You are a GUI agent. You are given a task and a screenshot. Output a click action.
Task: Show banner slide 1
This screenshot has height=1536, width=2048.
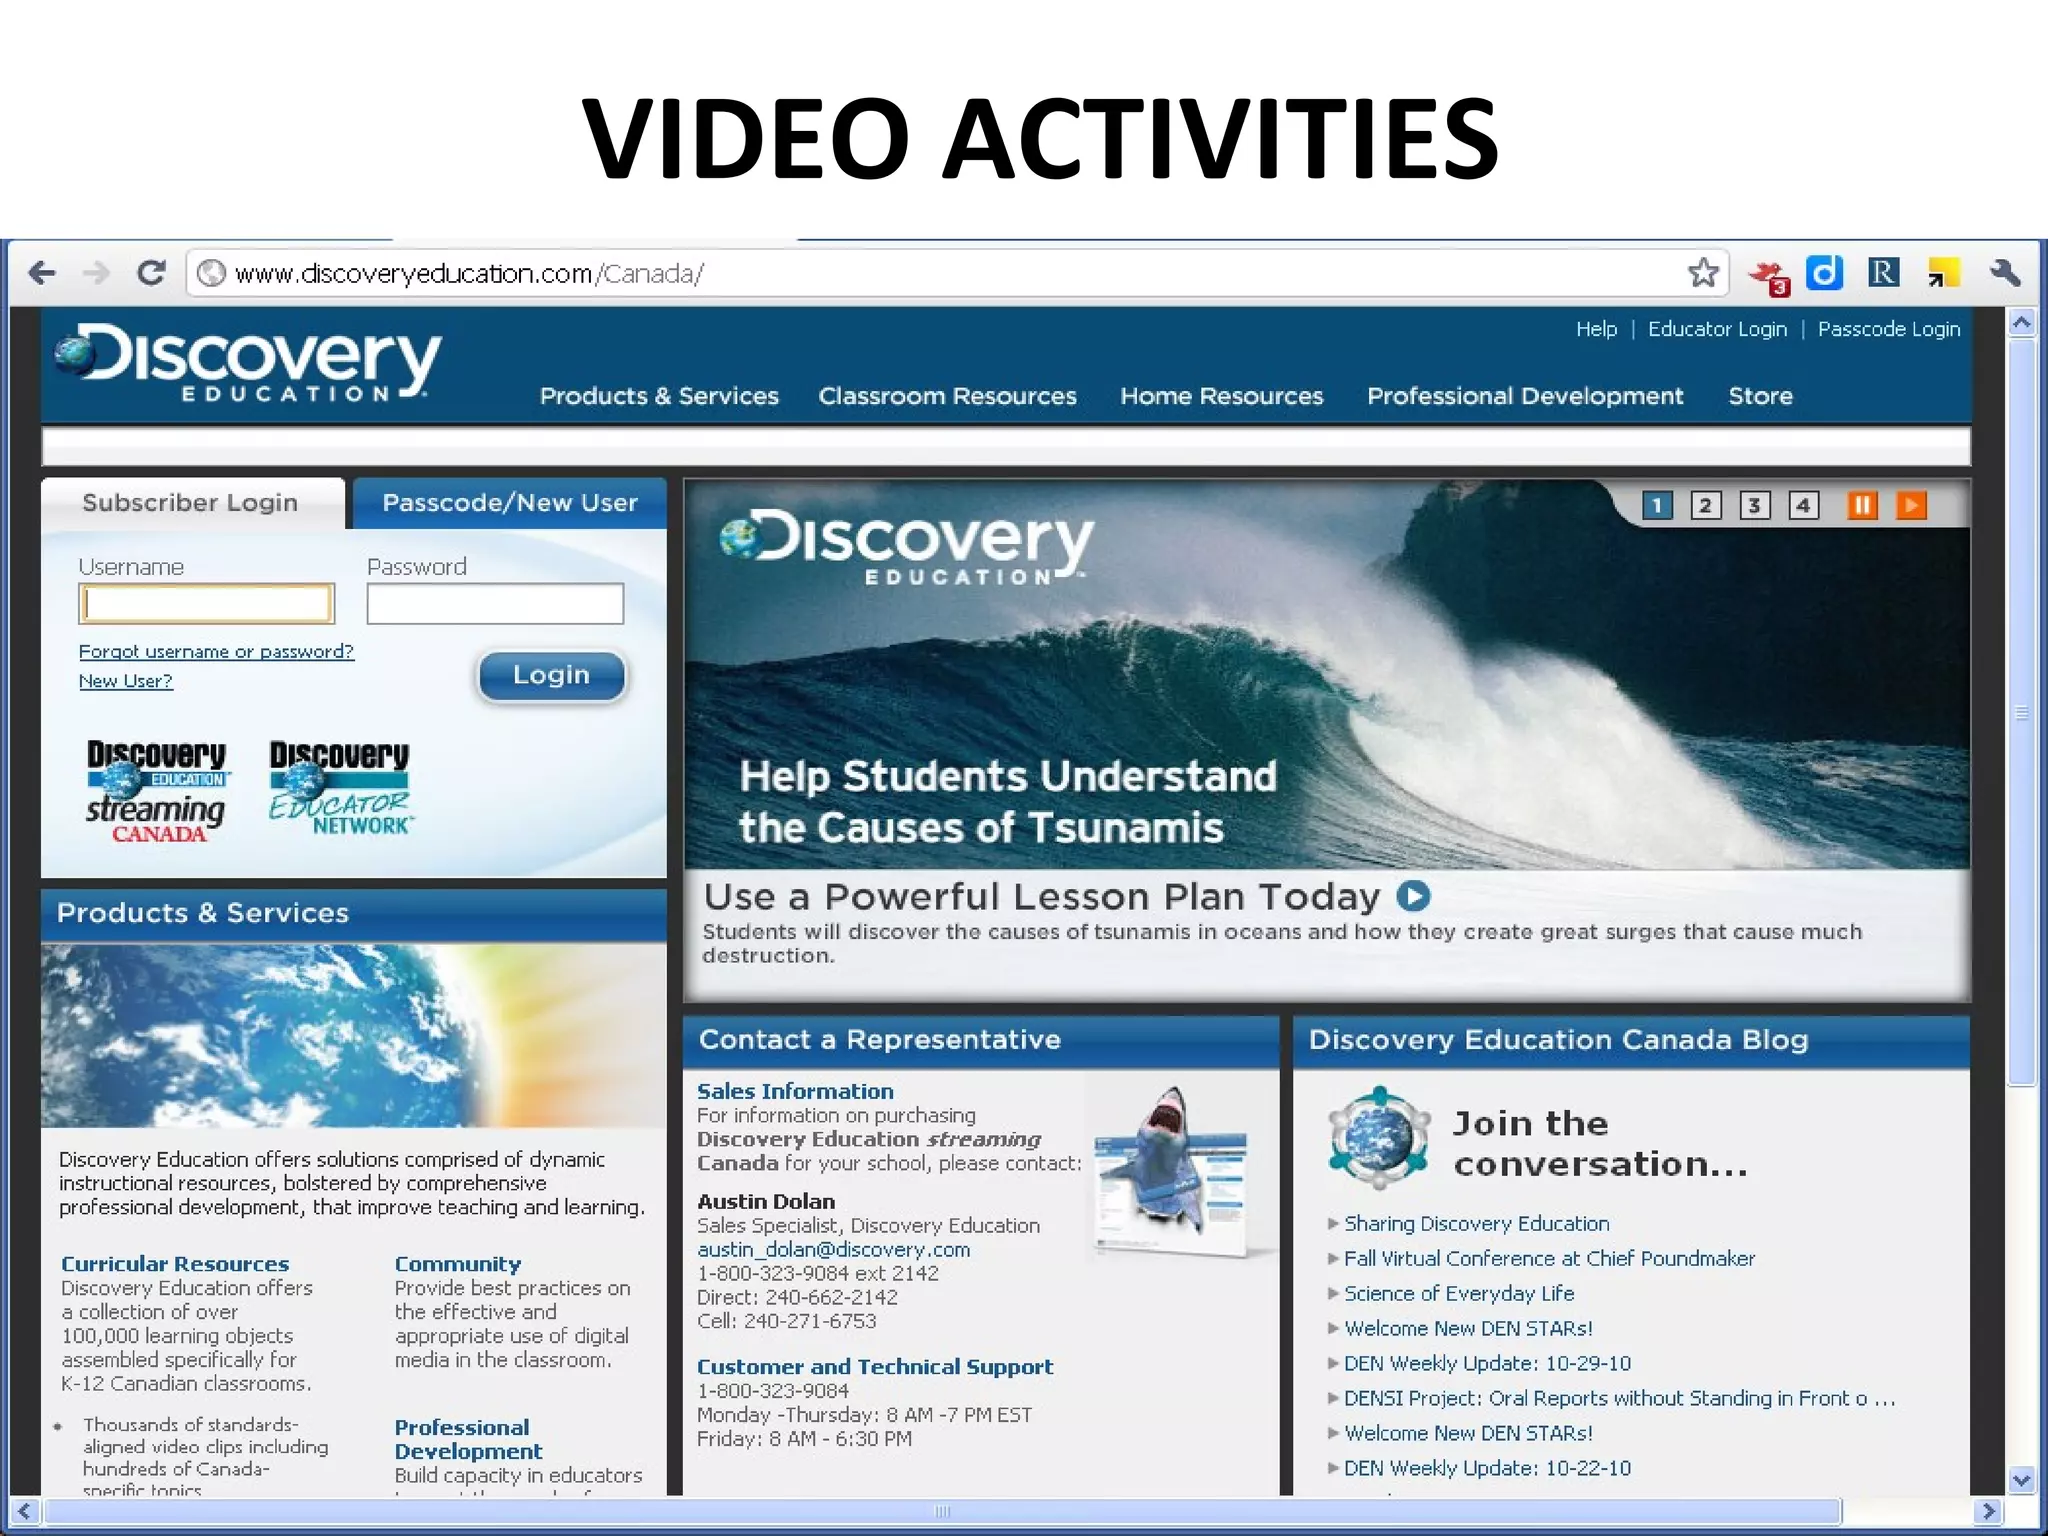point(1657,505)
